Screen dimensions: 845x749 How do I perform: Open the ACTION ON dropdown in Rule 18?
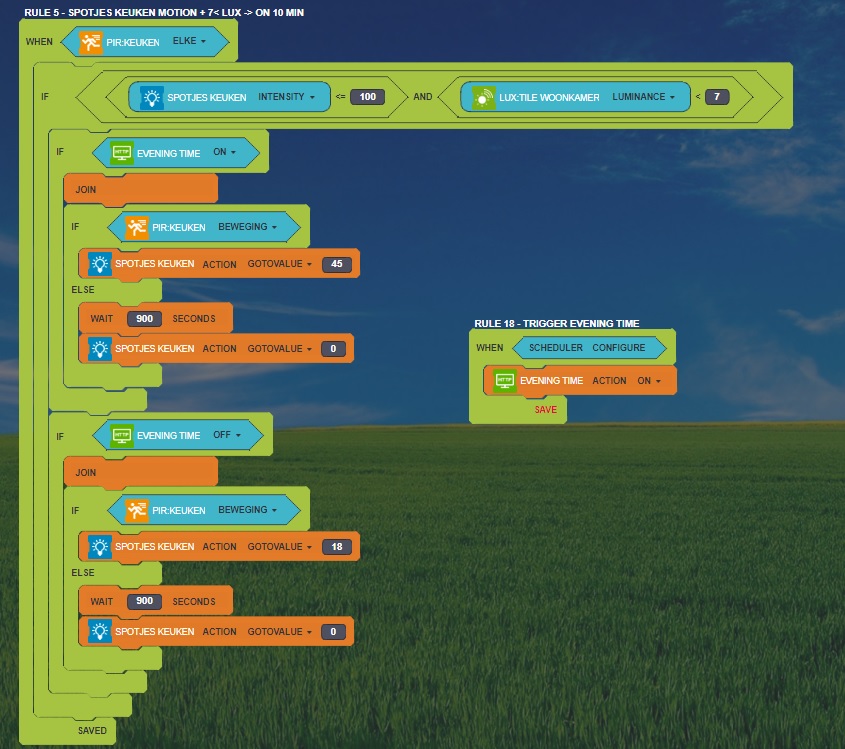pos(650,381)
